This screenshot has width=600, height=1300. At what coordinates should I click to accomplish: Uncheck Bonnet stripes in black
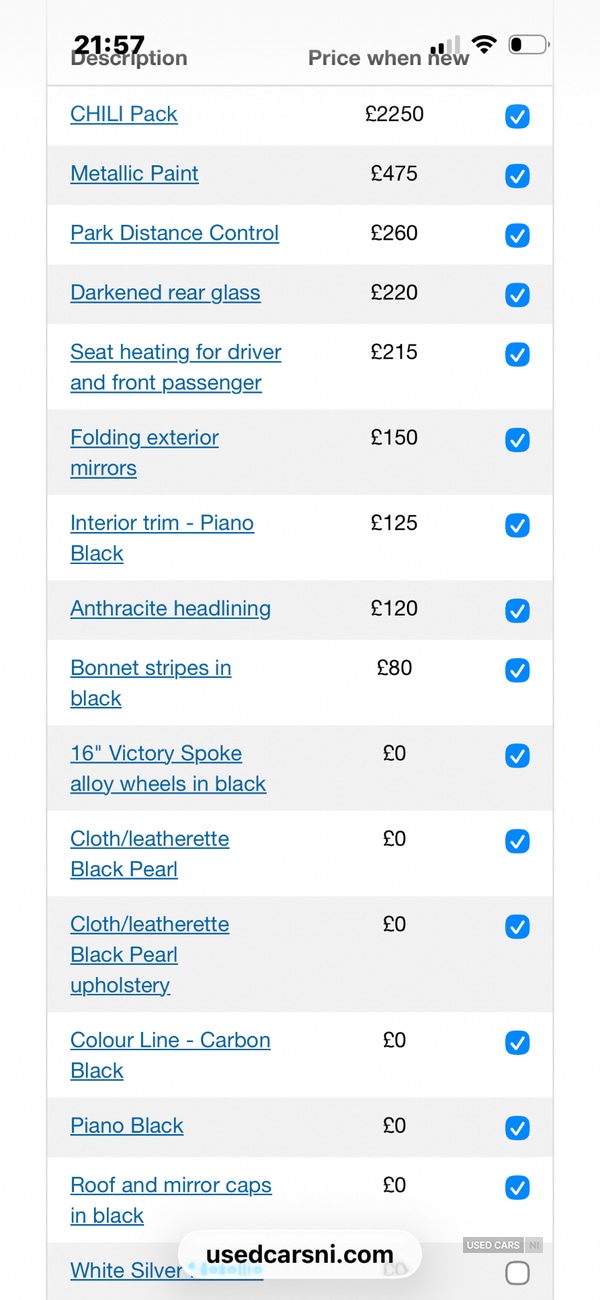(x=517, y=671)
